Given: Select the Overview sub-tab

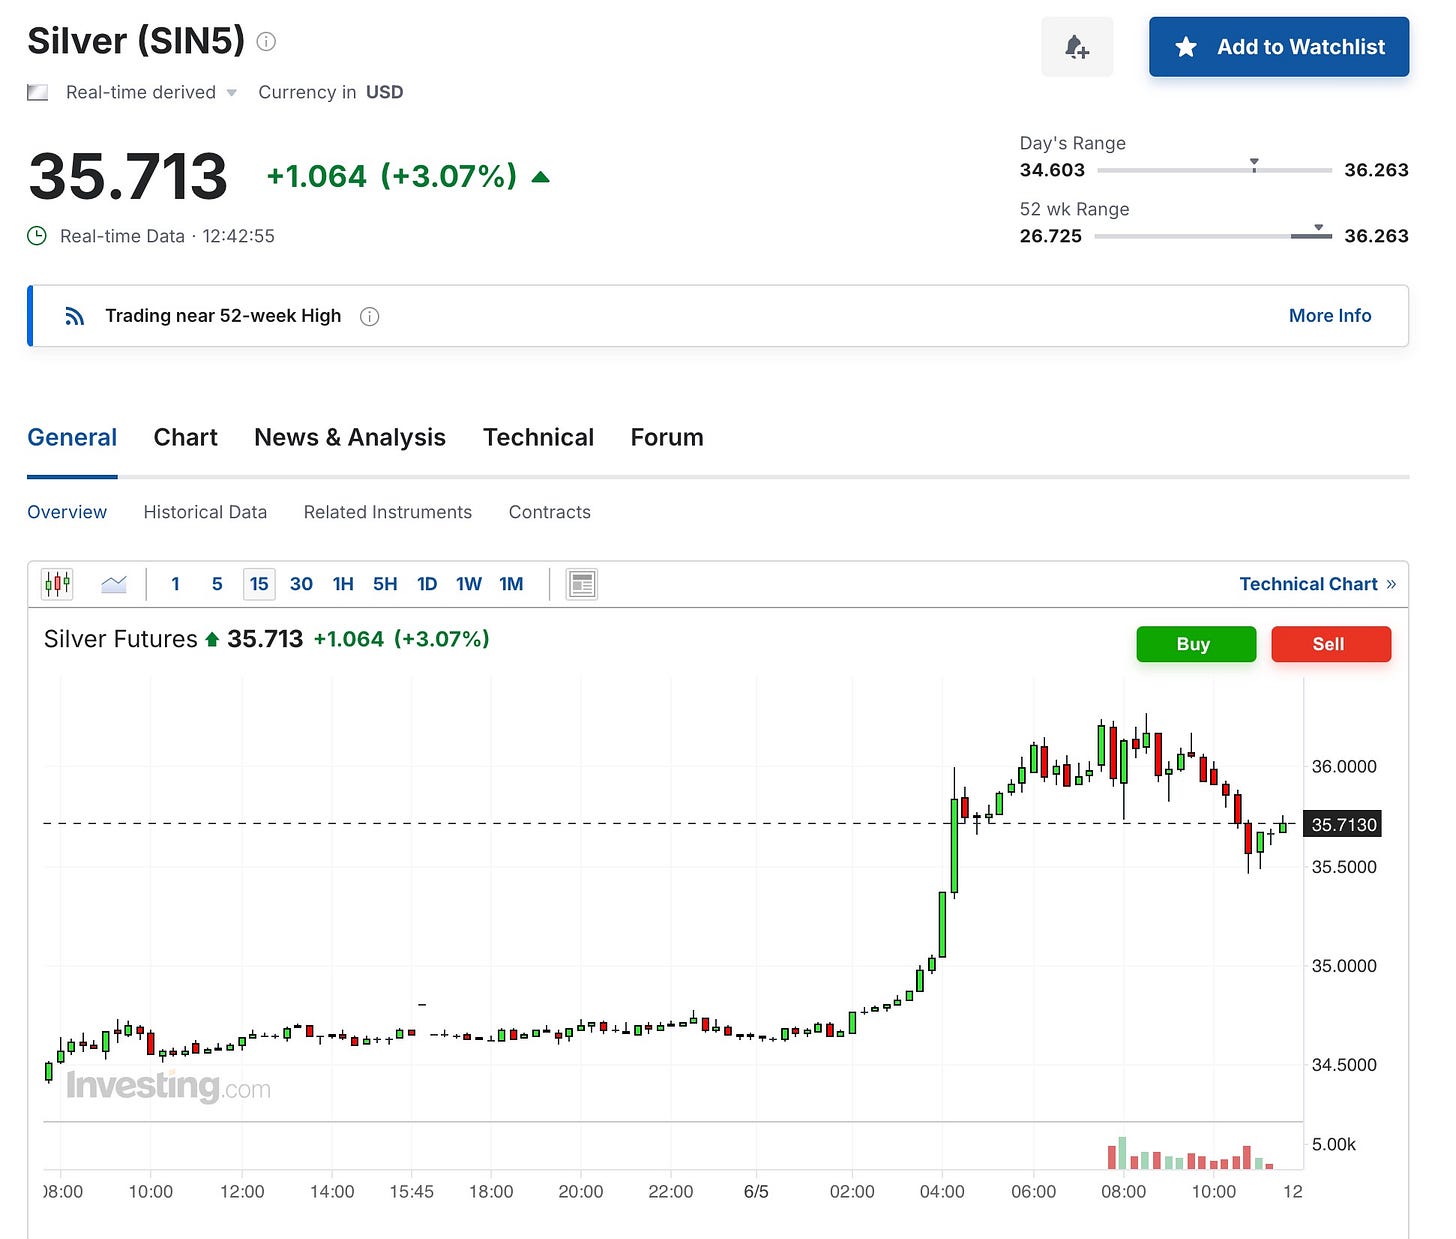Looking at the screenshot, I should [67, 512].
